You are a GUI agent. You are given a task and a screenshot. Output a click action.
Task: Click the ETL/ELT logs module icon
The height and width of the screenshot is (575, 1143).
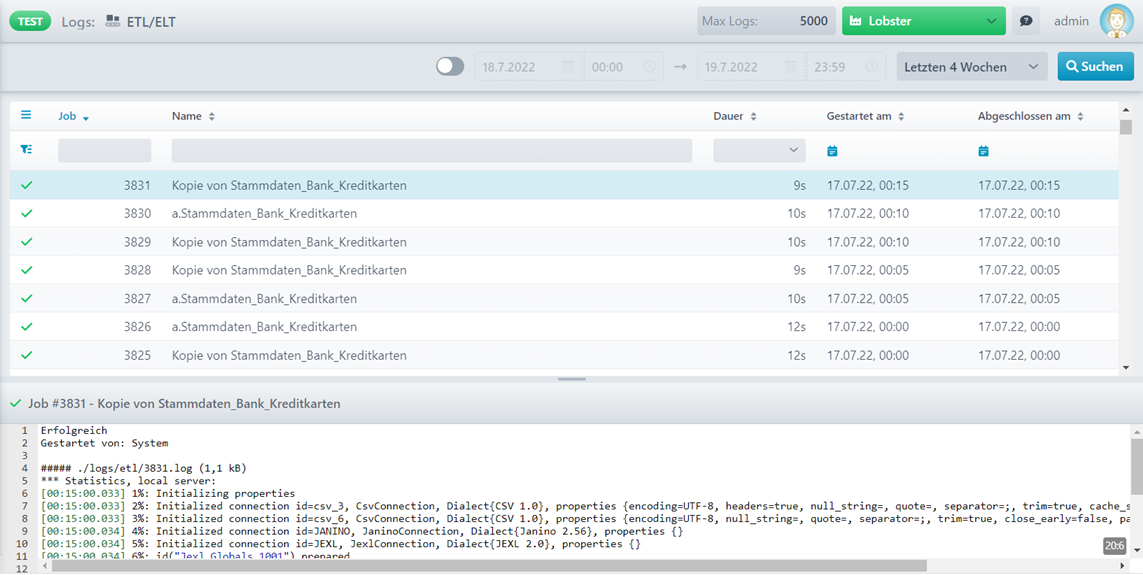[x=112, y=21]
